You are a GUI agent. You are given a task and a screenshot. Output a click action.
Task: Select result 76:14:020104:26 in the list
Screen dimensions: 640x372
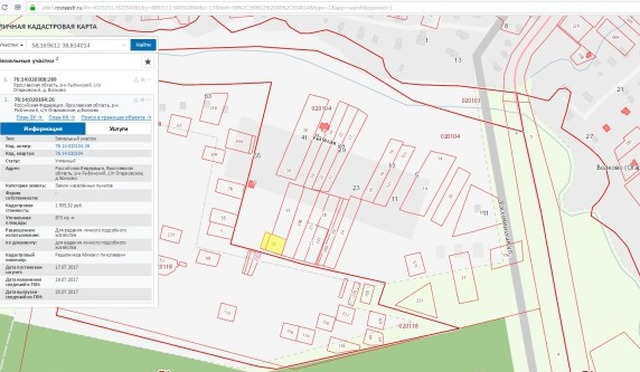[x=34, y=99]
